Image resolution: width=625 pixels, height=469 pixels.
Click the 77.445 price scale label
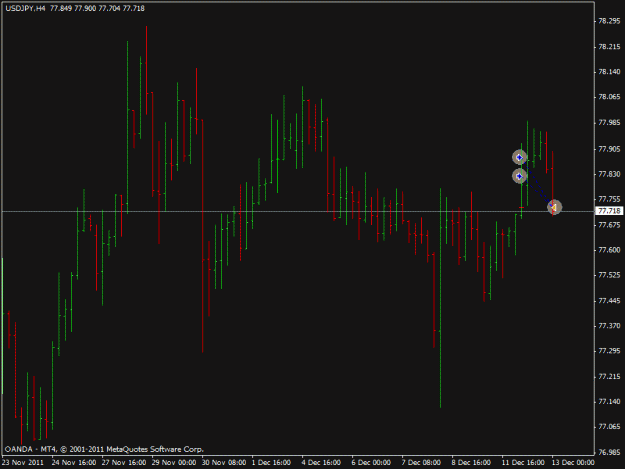(x=609, y=301)
